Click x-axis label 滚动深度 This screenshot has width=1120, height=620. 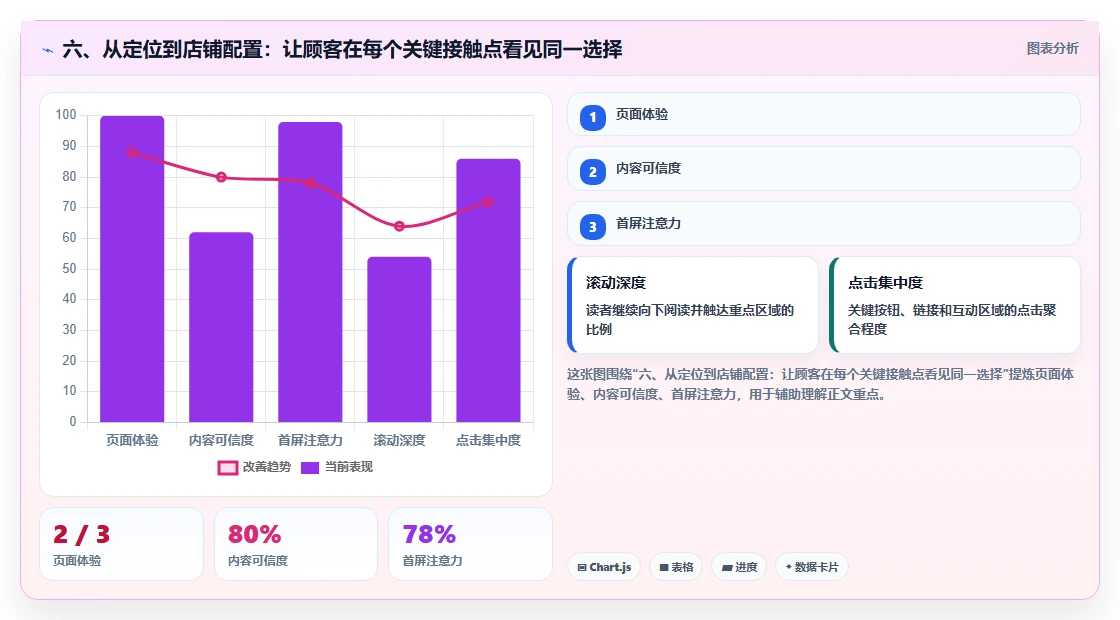[x=399, y=440]
